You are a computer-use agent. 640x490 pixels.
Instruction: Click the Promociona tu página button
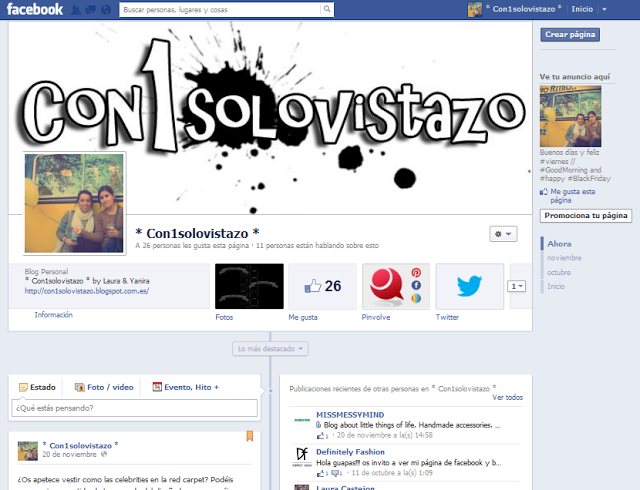click(586, 216)
